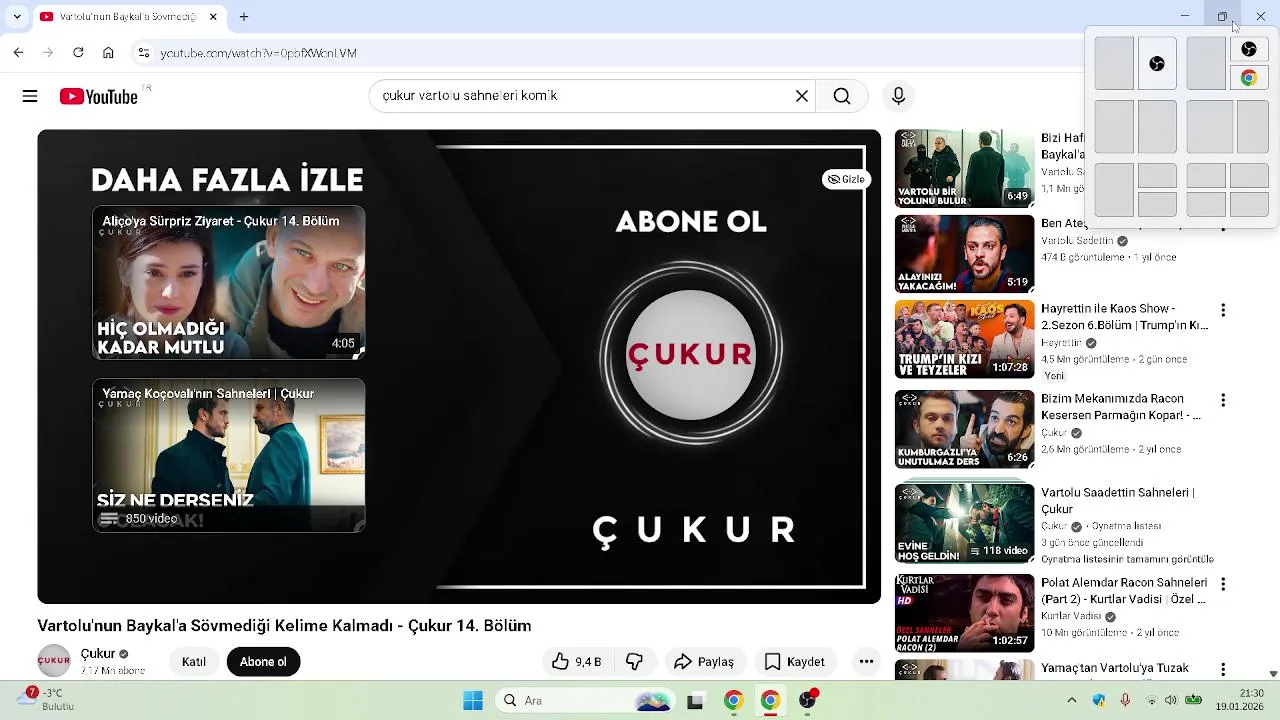Click the tray microphone indicator
1280x720 pixels.
coord(1125,700)
